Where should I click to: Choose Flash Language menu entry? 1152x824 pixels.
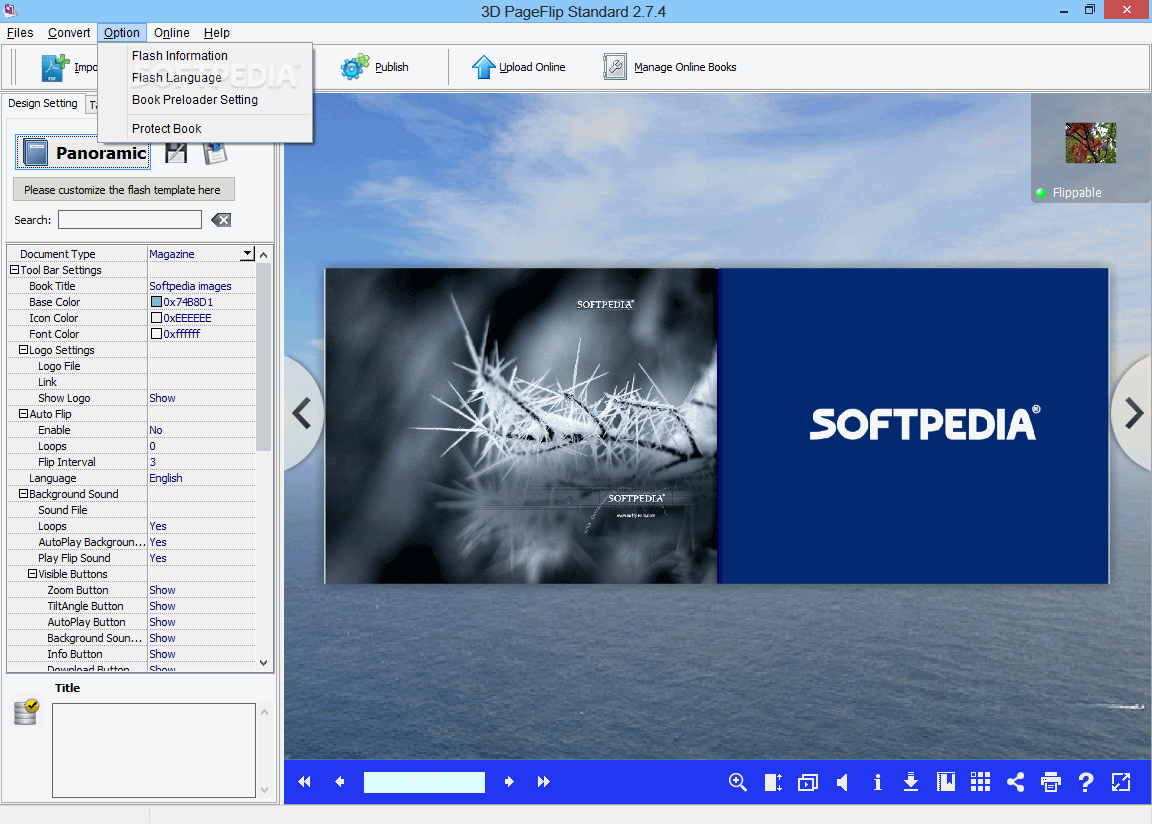pyautogui.click(x=205, y=78)
